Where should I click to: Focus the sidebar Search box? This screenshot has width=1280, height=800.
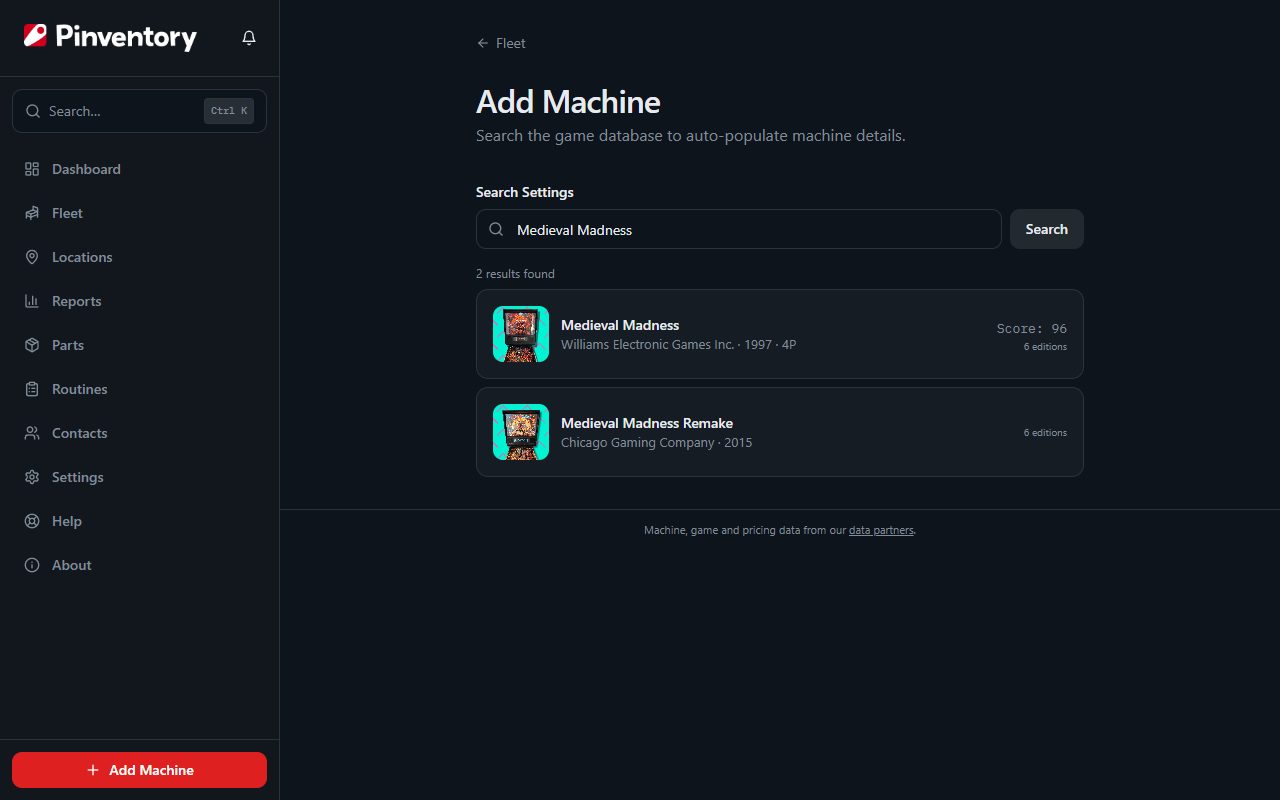tap(139, 111)
